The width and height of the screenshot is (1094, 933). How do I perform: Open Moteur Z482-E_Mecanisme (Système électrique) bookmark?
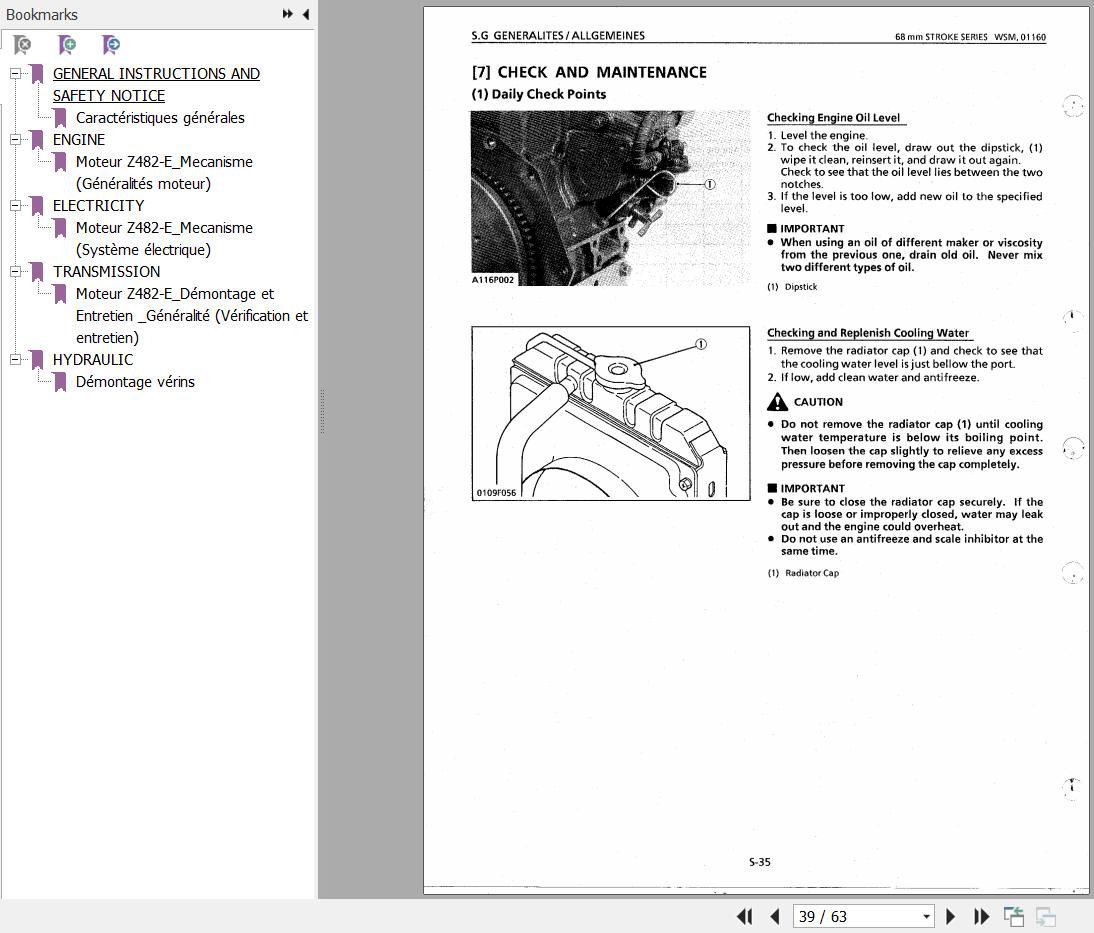click(164, 239)
